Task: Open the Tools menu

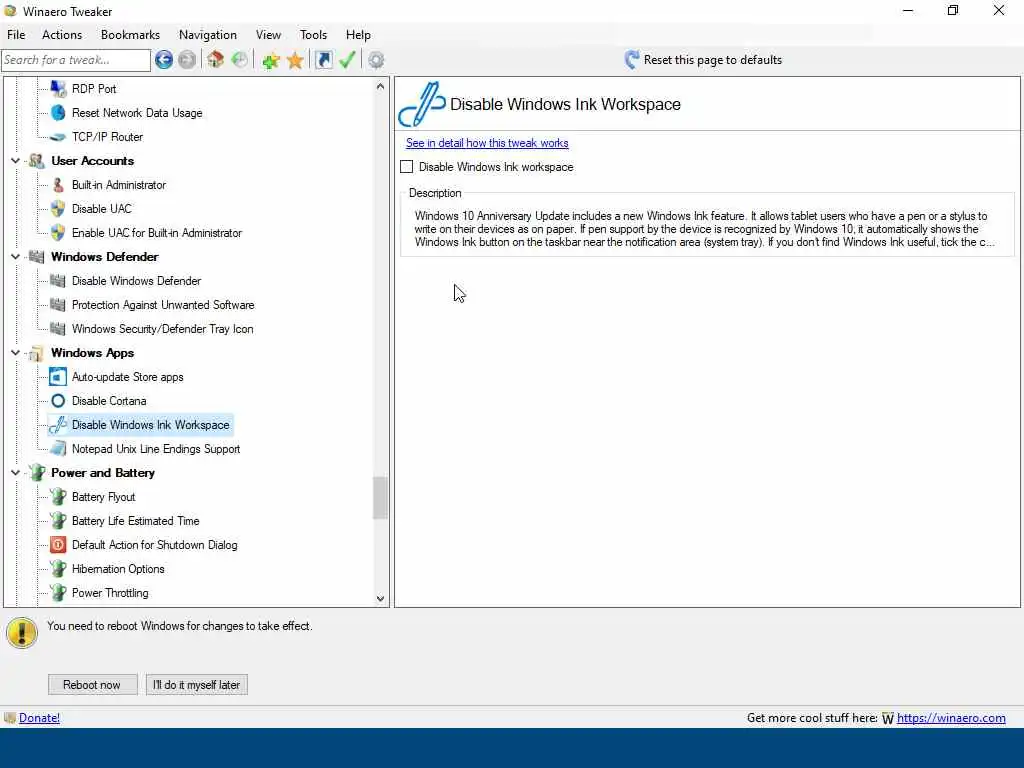Action: point(313,35)
